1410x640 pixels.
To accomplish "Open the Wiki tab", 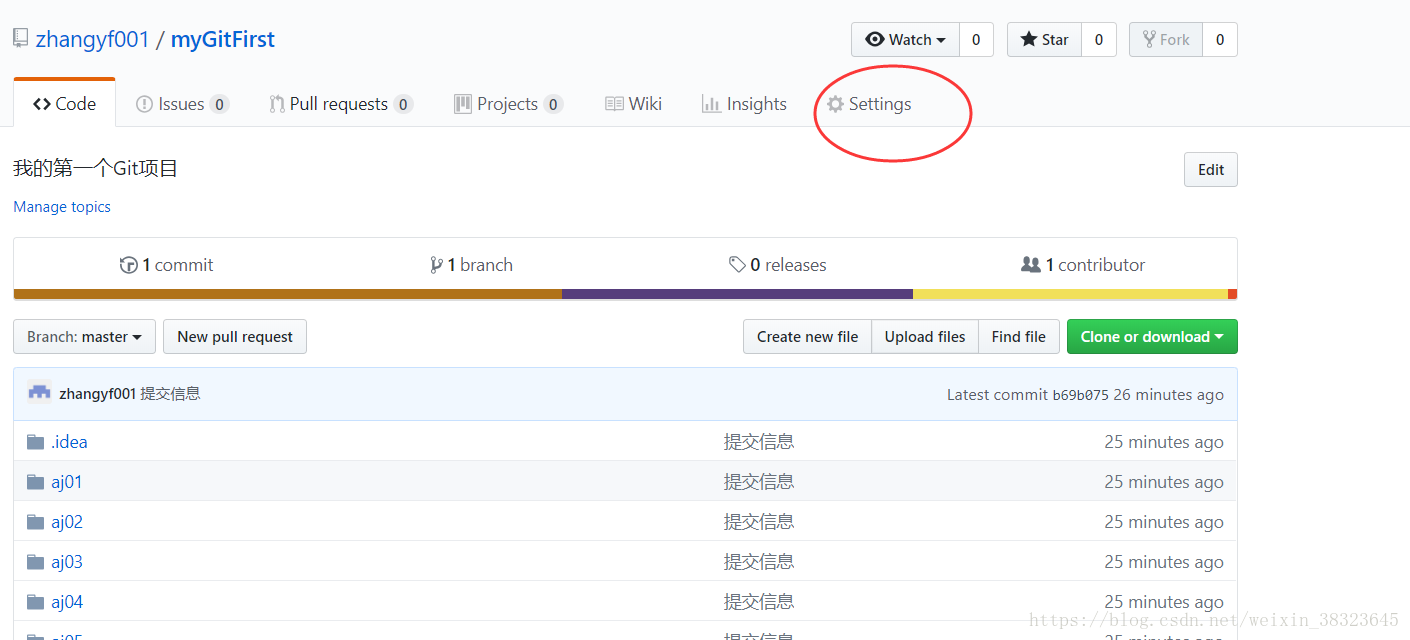I will point(634,104).
